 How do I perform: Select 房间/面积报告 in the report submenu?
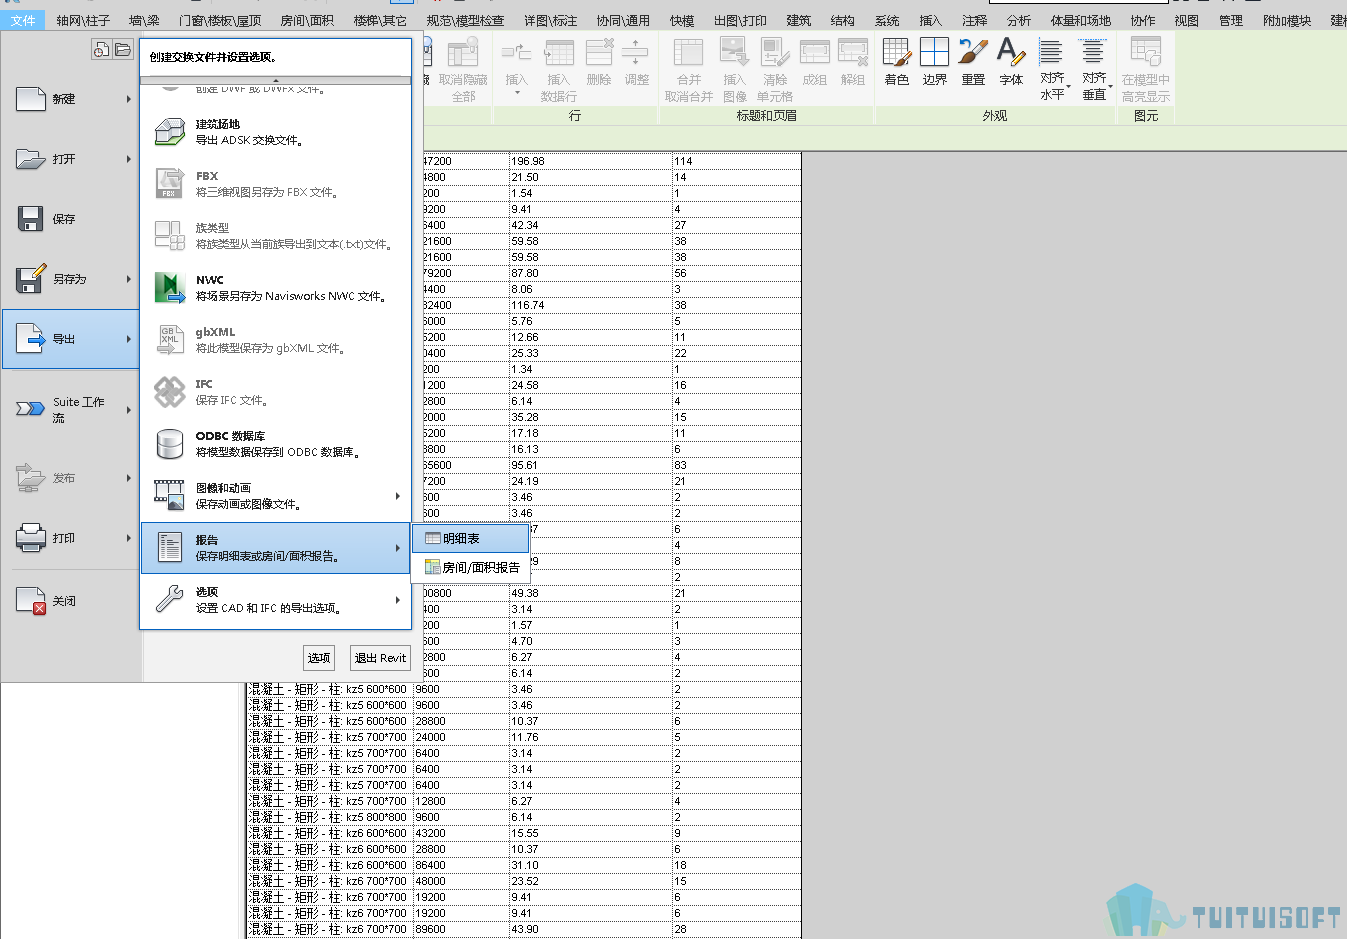470,567
